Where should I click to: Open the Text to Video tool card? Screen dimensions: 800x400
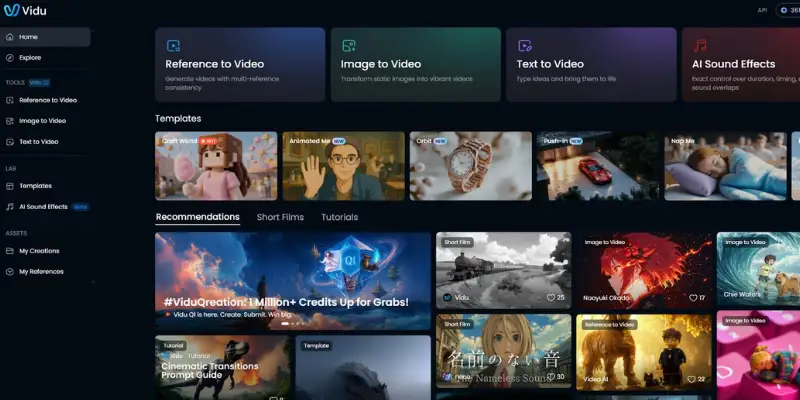pos(591,65)
